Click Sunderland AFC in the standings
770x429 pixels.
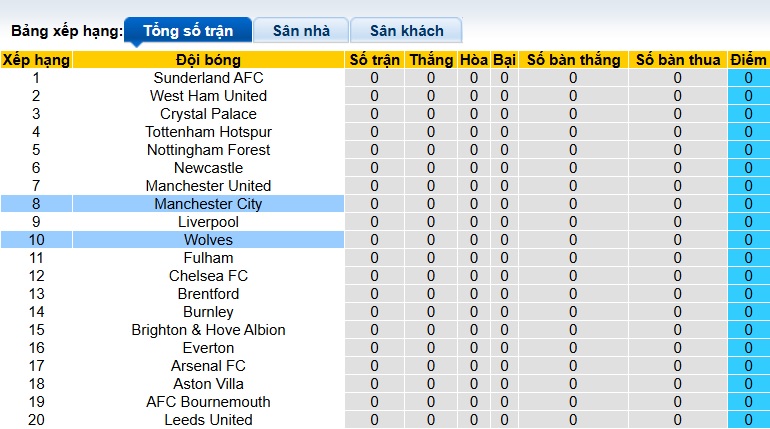[208, 78]
